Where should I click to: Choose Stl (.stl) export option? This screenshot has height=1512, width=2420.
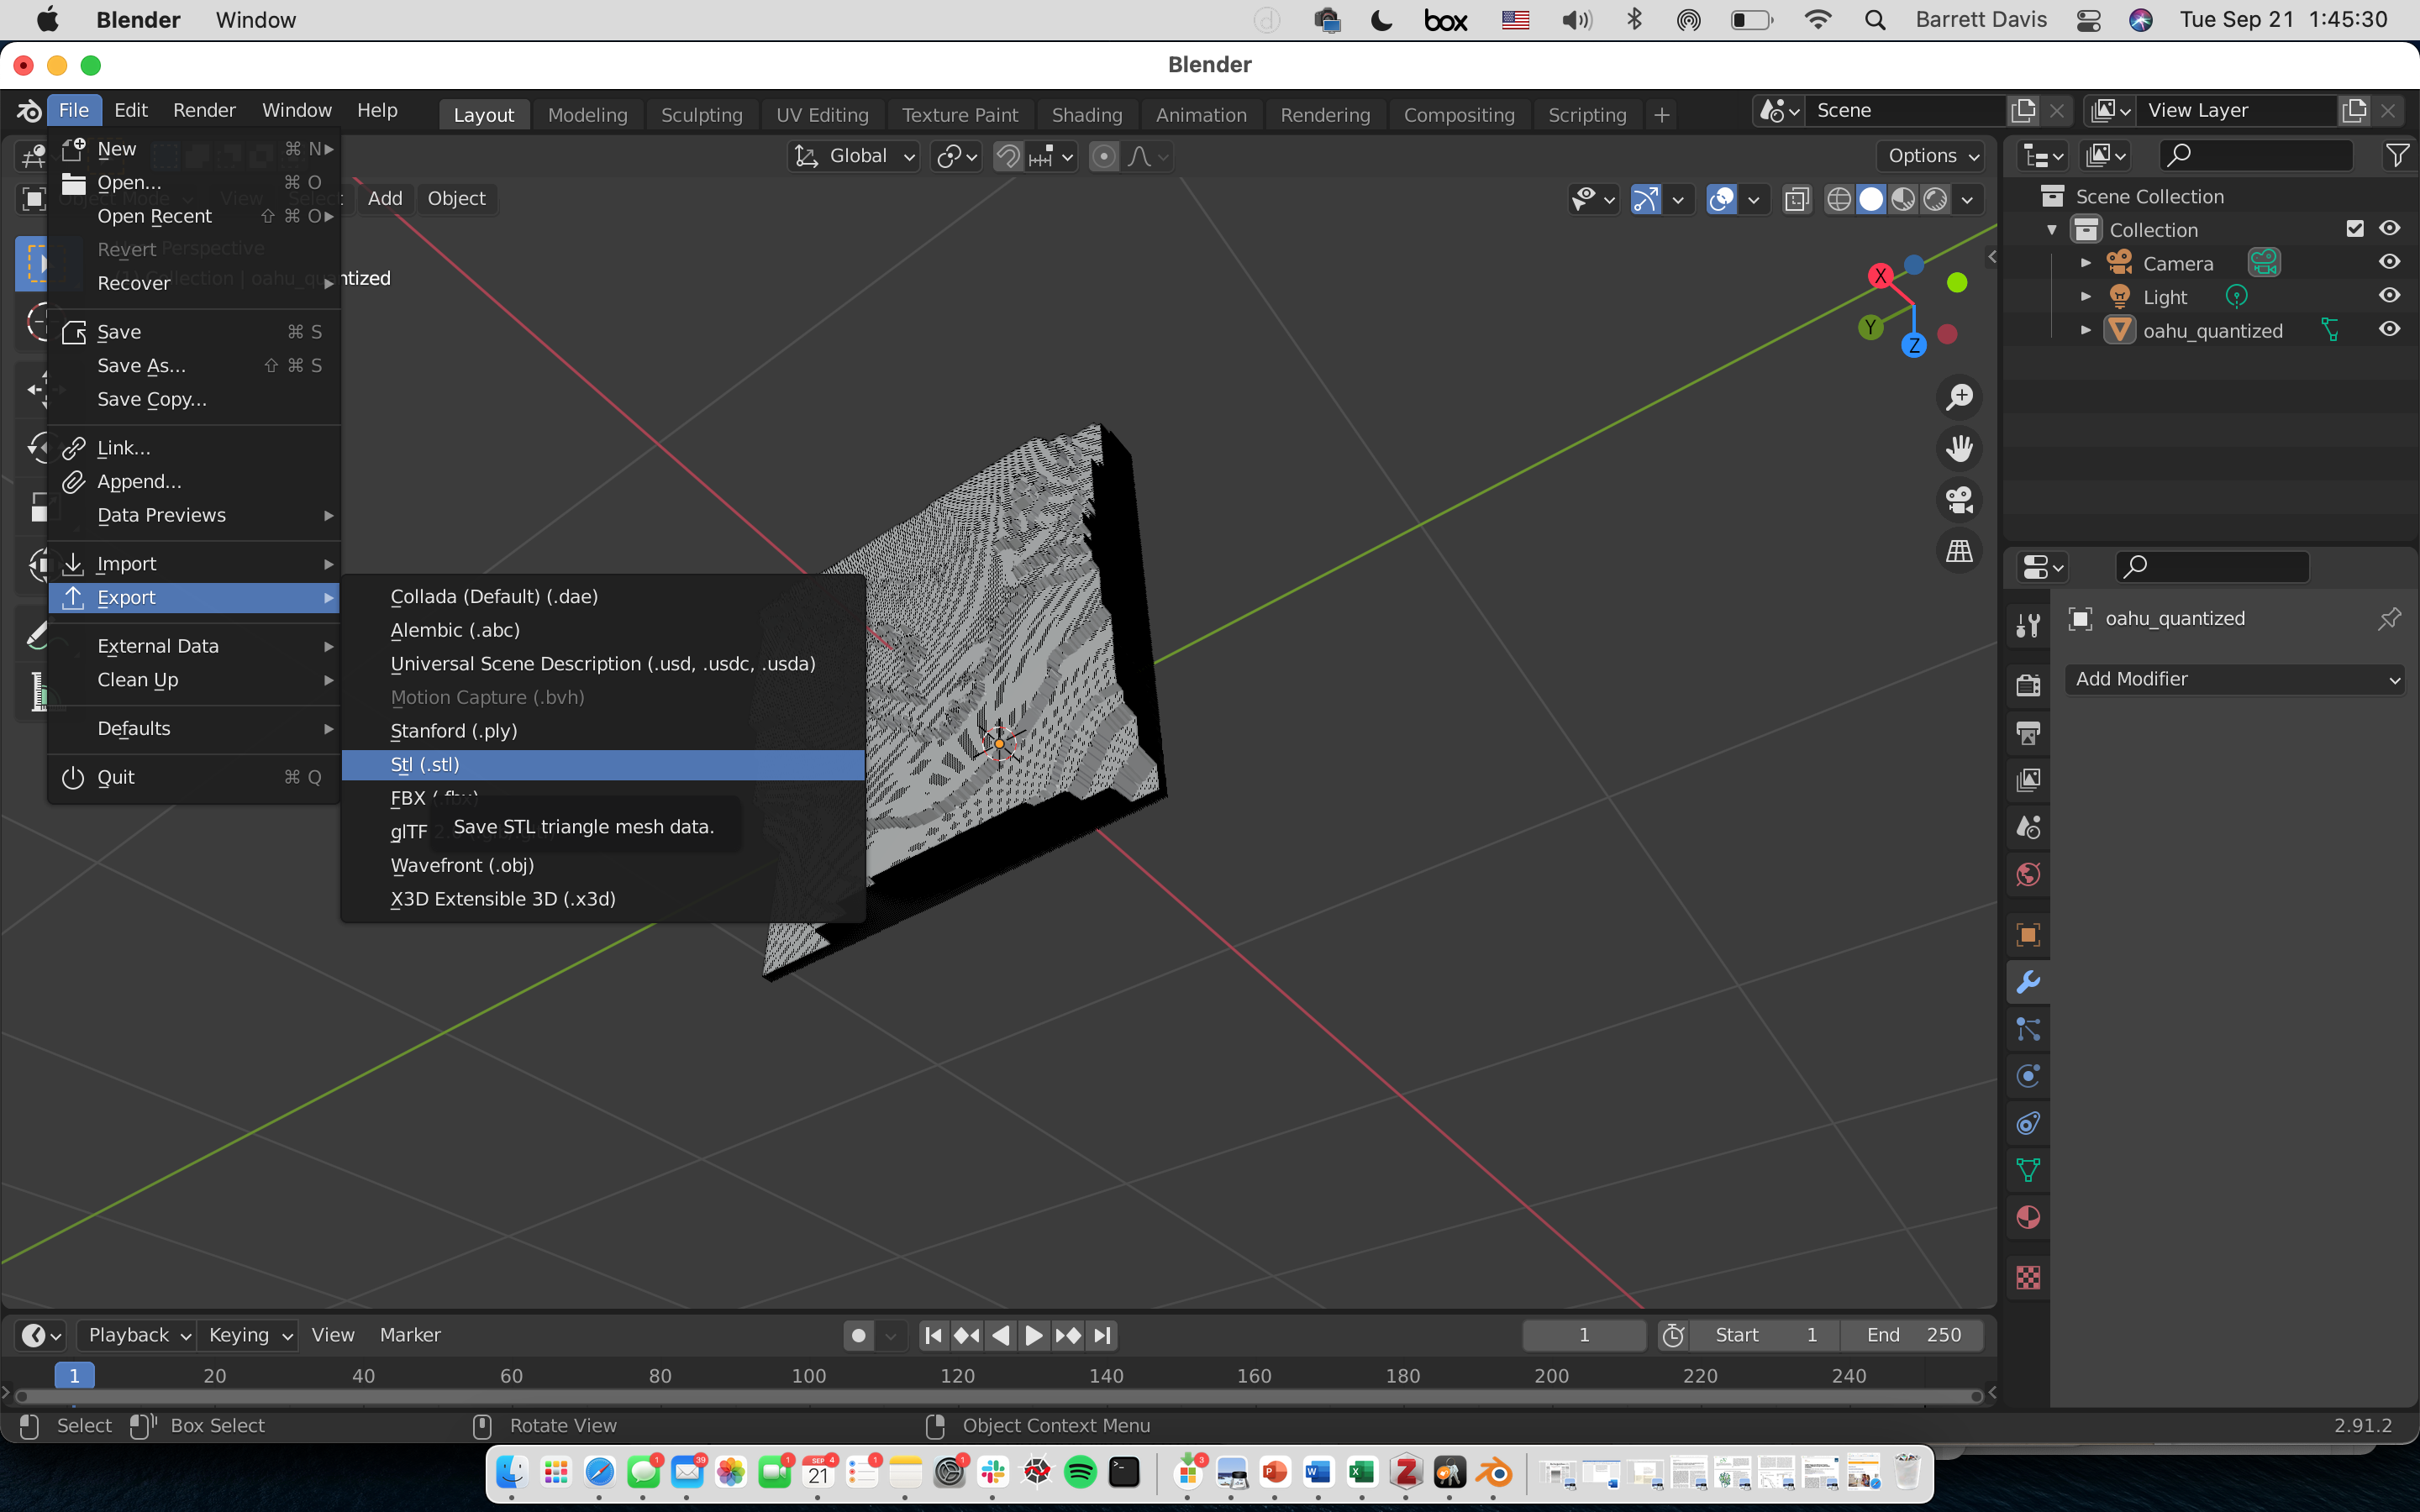pos(603,765)
